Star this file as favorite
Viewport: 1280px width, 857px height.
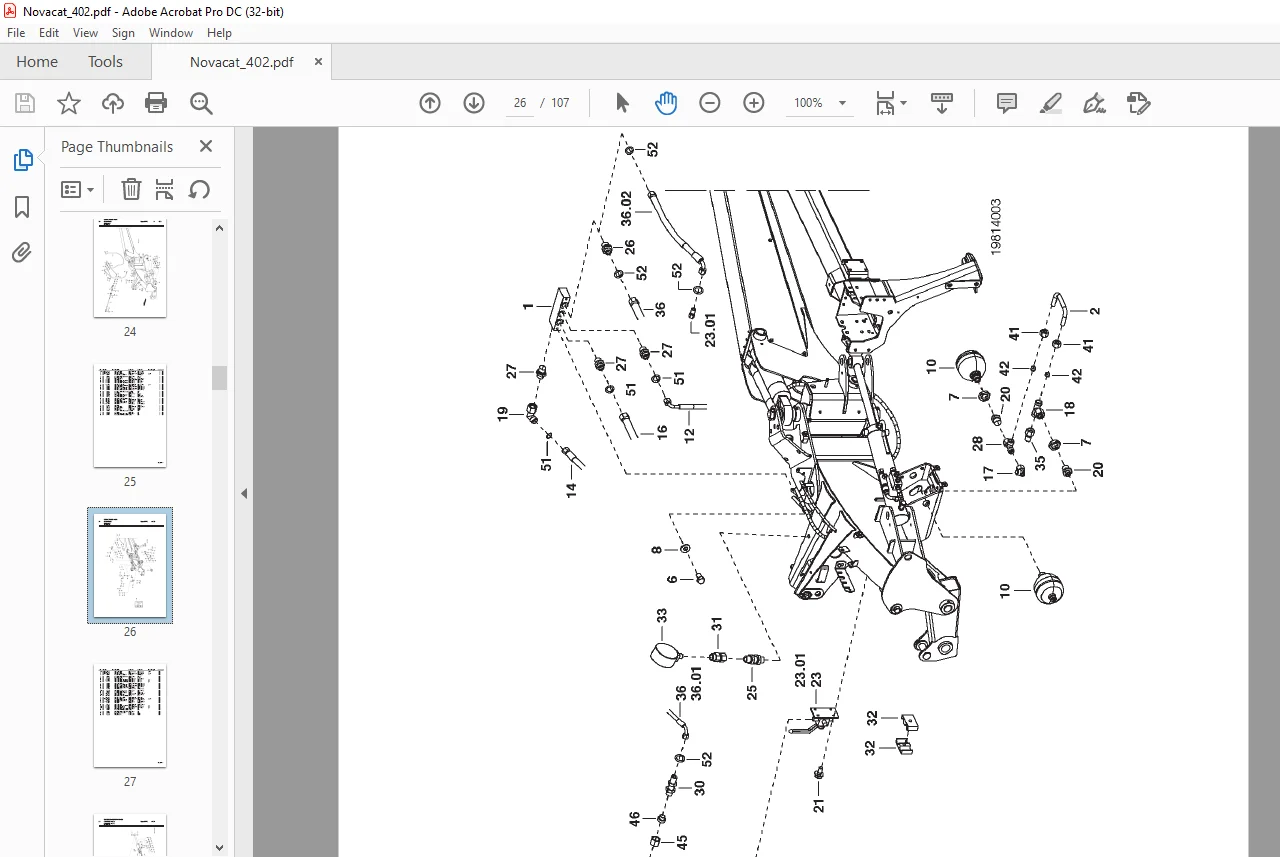coord(68,103)
